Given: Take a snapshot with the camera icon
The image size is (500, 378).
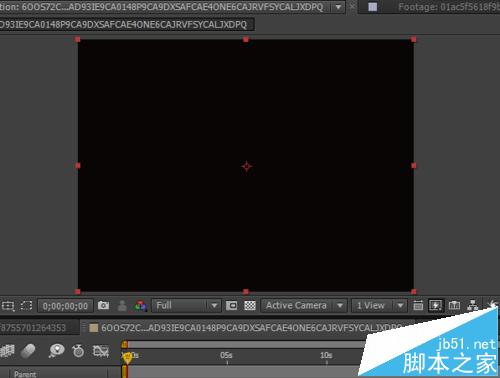Looking at the screenshot, I should click(103, 305).
